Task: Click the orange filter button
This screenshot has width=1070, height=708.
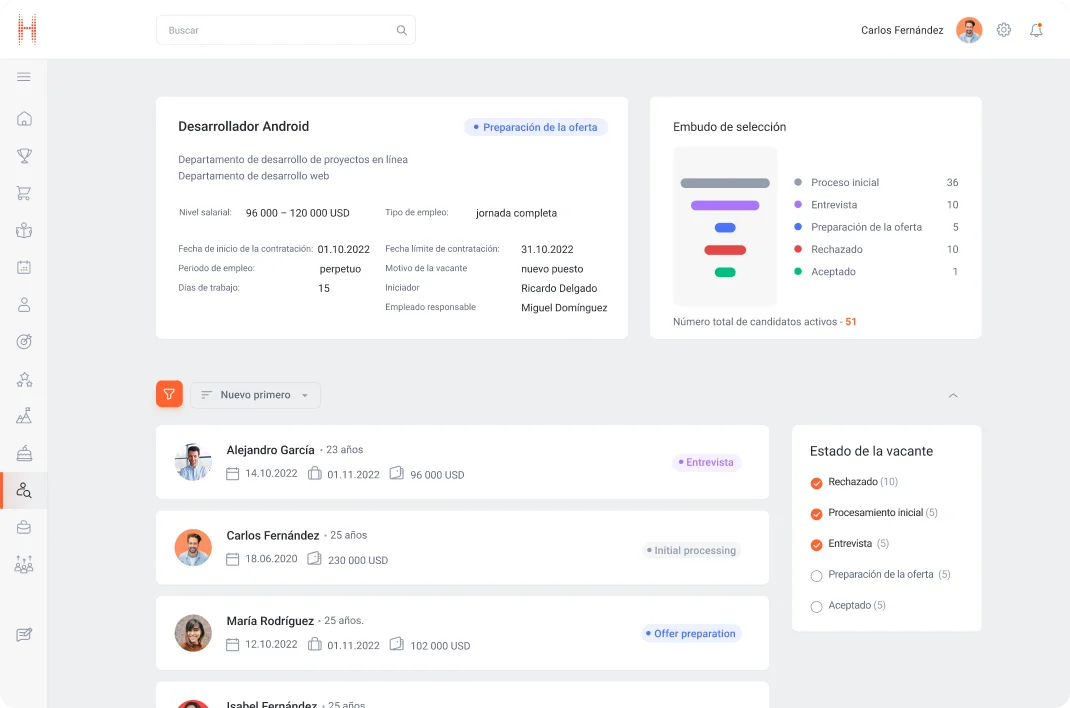Action: [x=169, y=394]
